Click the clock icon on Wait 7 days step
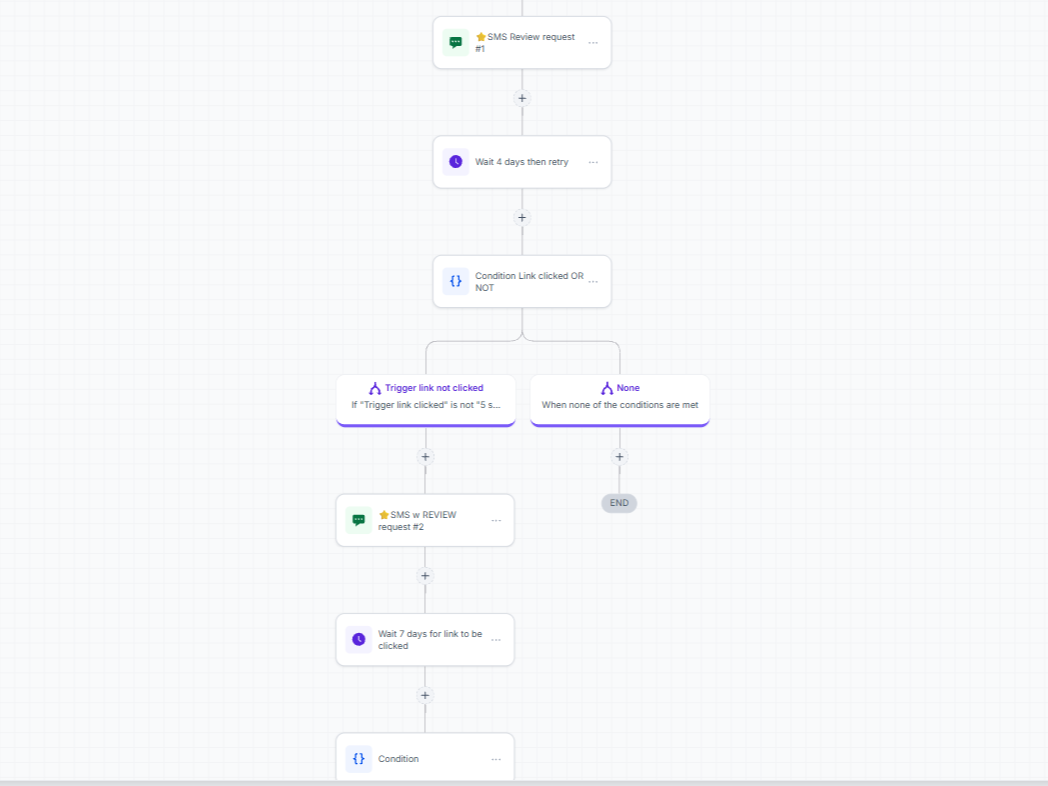 (x=358, y=640)
